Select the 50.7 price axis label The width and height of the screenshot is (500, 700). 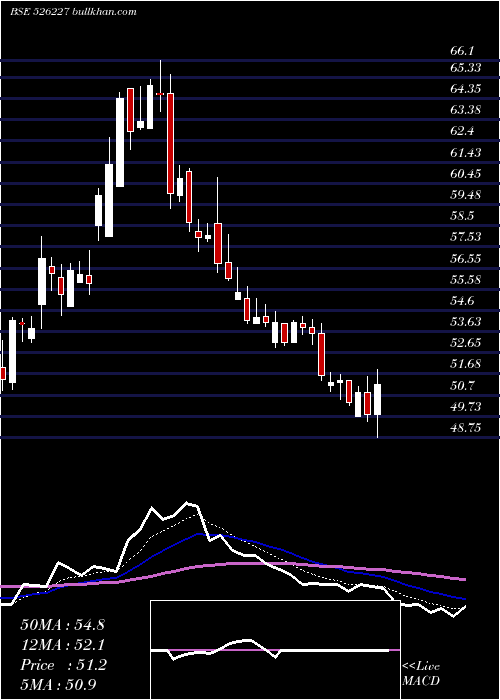[x=462, y=386]
